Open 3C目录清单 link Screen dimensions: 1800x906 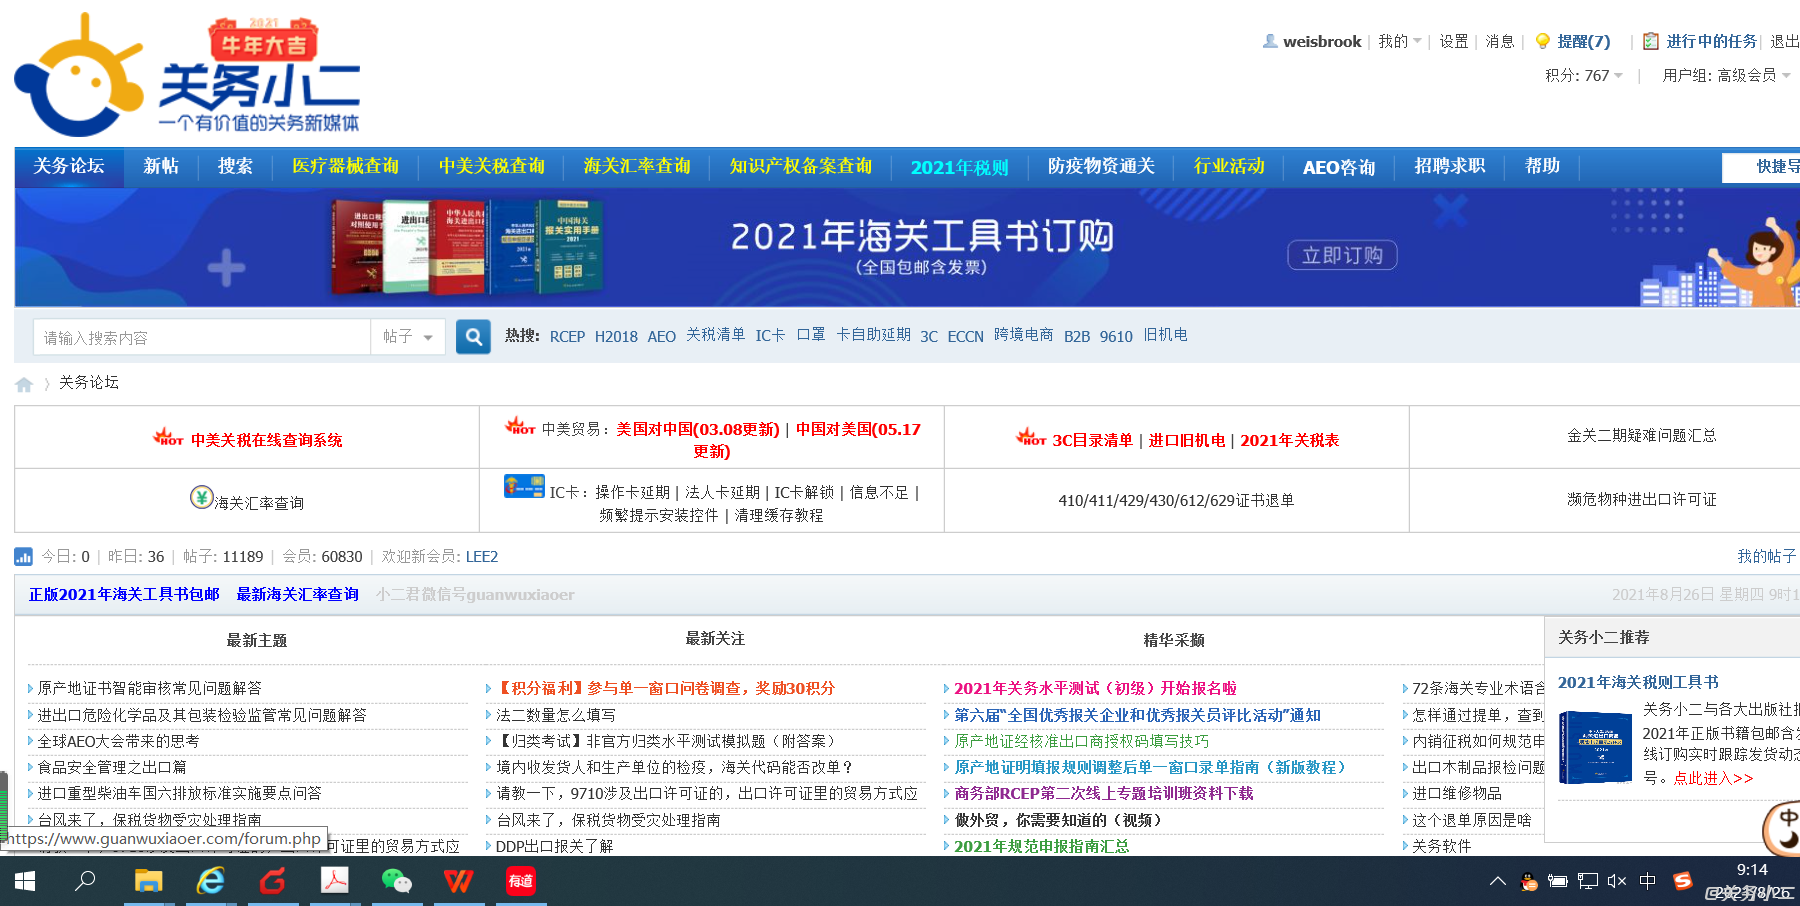[1092, 440]
